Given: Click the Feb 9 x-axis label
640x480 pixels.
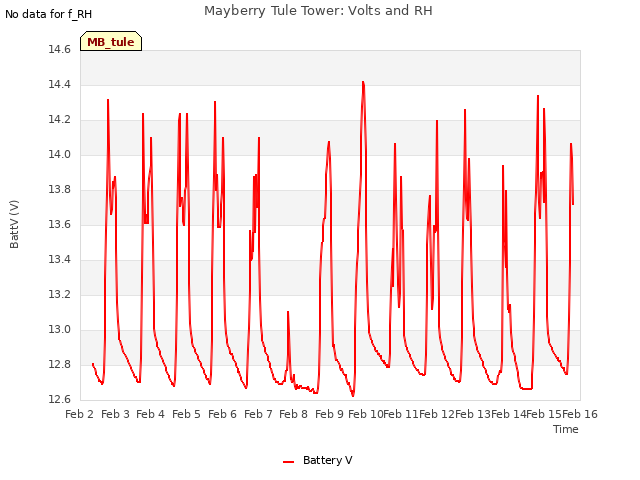Looking at the screenshot, I should (x=329, y=414).
